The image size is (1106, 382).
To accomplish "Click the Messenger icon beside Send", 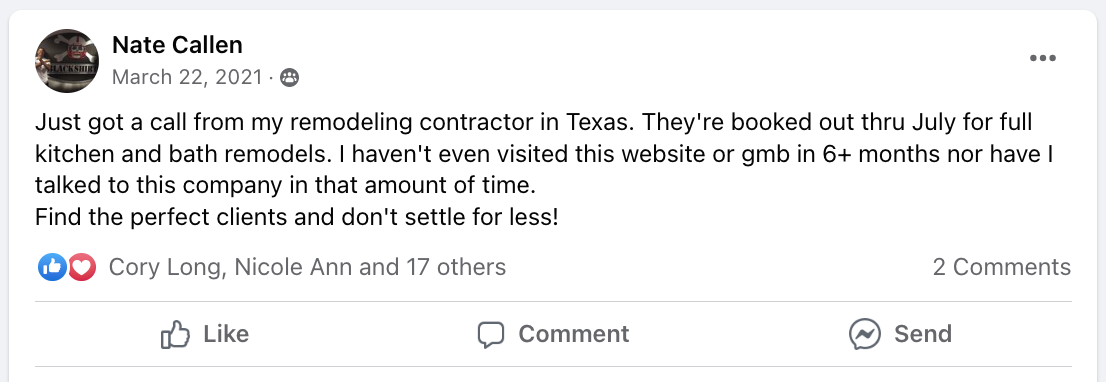I will pos(865,334).
